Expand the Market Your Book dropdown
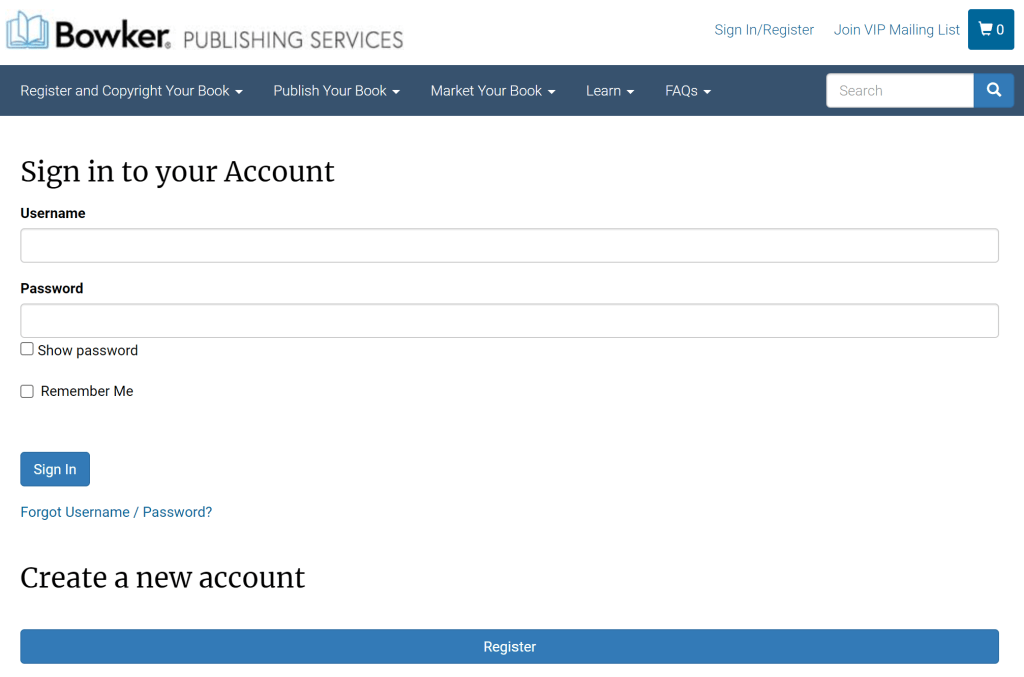Viewport: 1024px width, 677px height. (x=492, y=91)
